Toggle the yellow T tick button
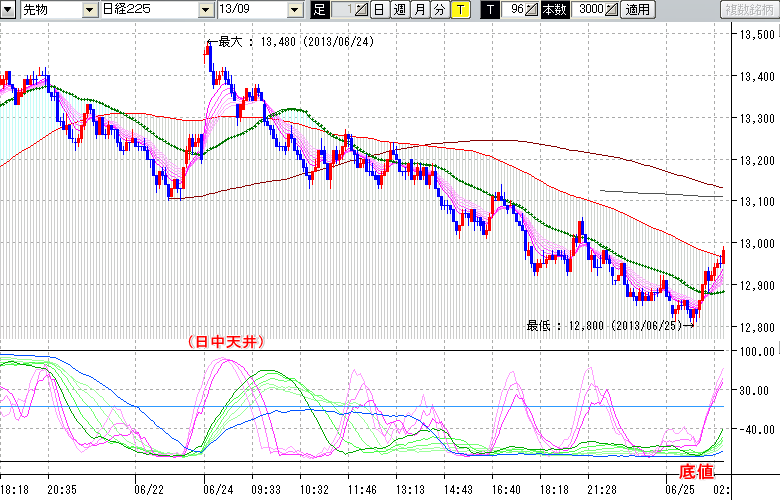The width and height of the screenshot is (780, 500). point(459,10)
